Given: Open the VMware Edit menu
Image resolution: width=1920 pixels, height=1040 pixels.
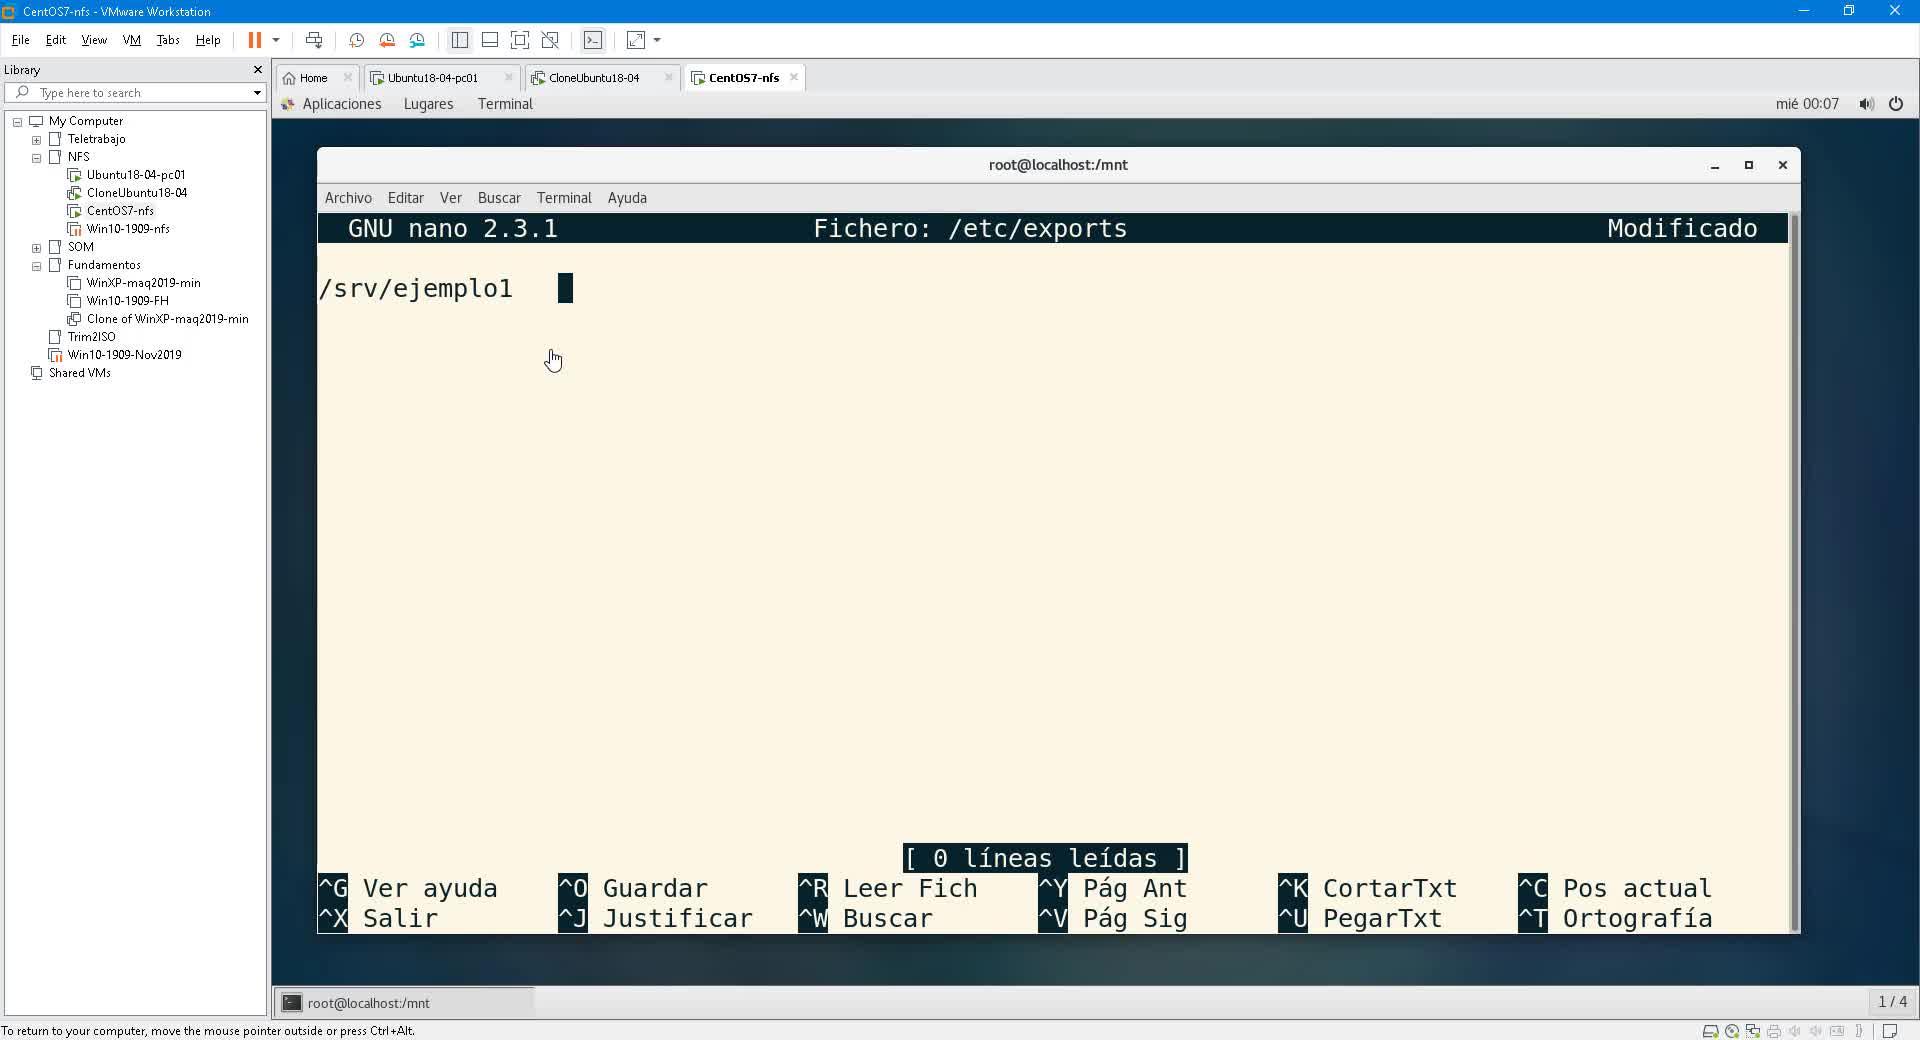Looking at the screenshot, I should 56,40.
